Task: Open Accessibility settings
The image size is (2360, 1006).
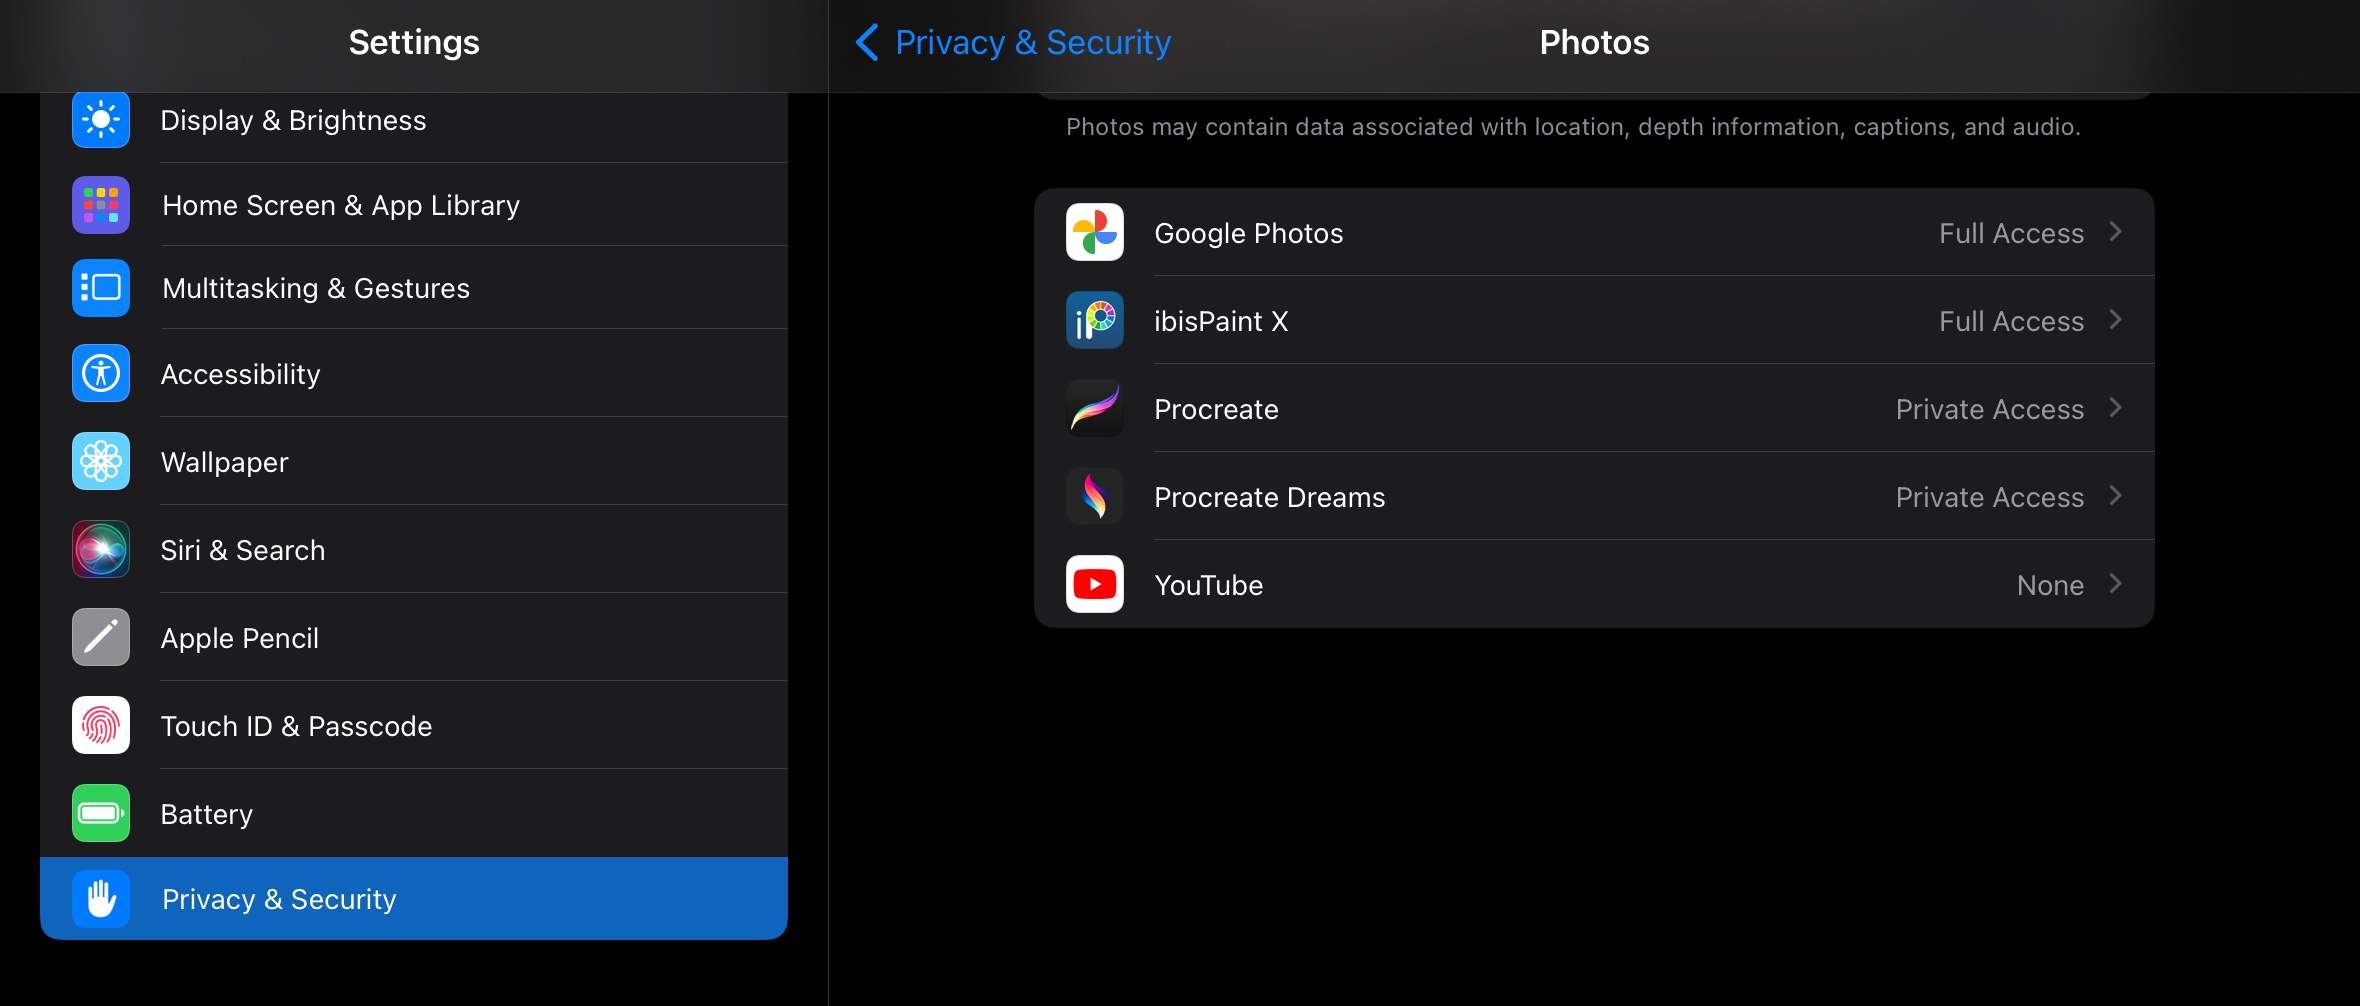Action: pyautogui.click(x=414, y=373)
